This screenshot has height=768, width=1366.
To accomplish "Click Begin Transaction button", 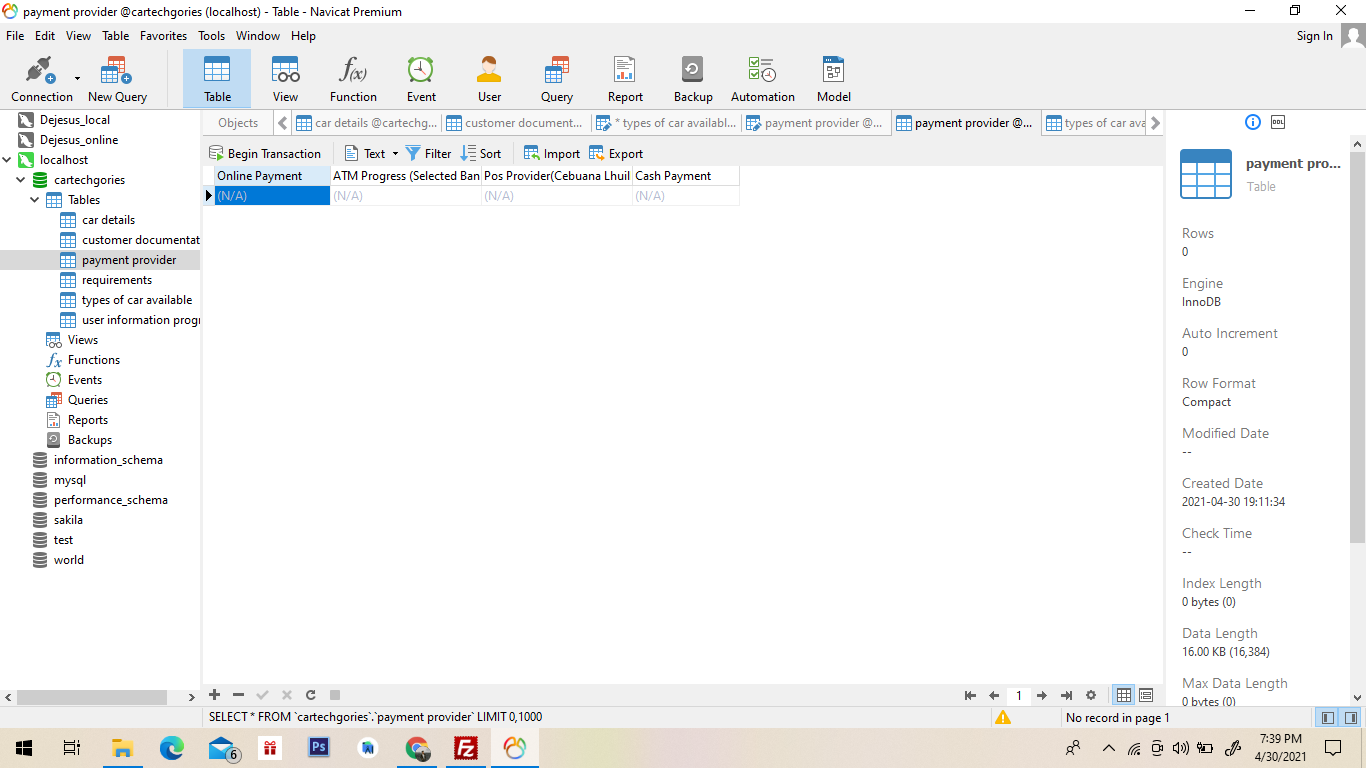I will (x=265, y=154).
